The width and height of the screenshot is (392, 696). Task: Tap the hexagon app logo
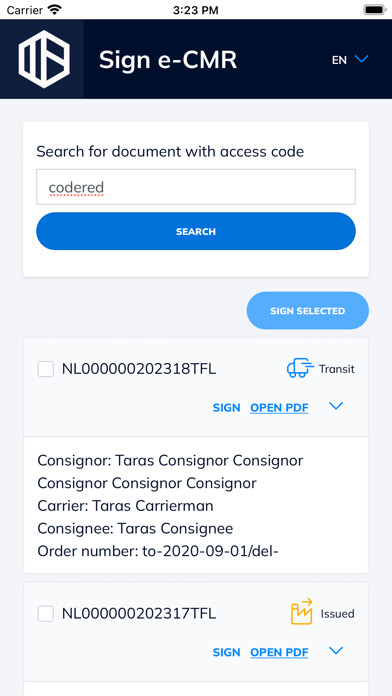click(44, 59)
